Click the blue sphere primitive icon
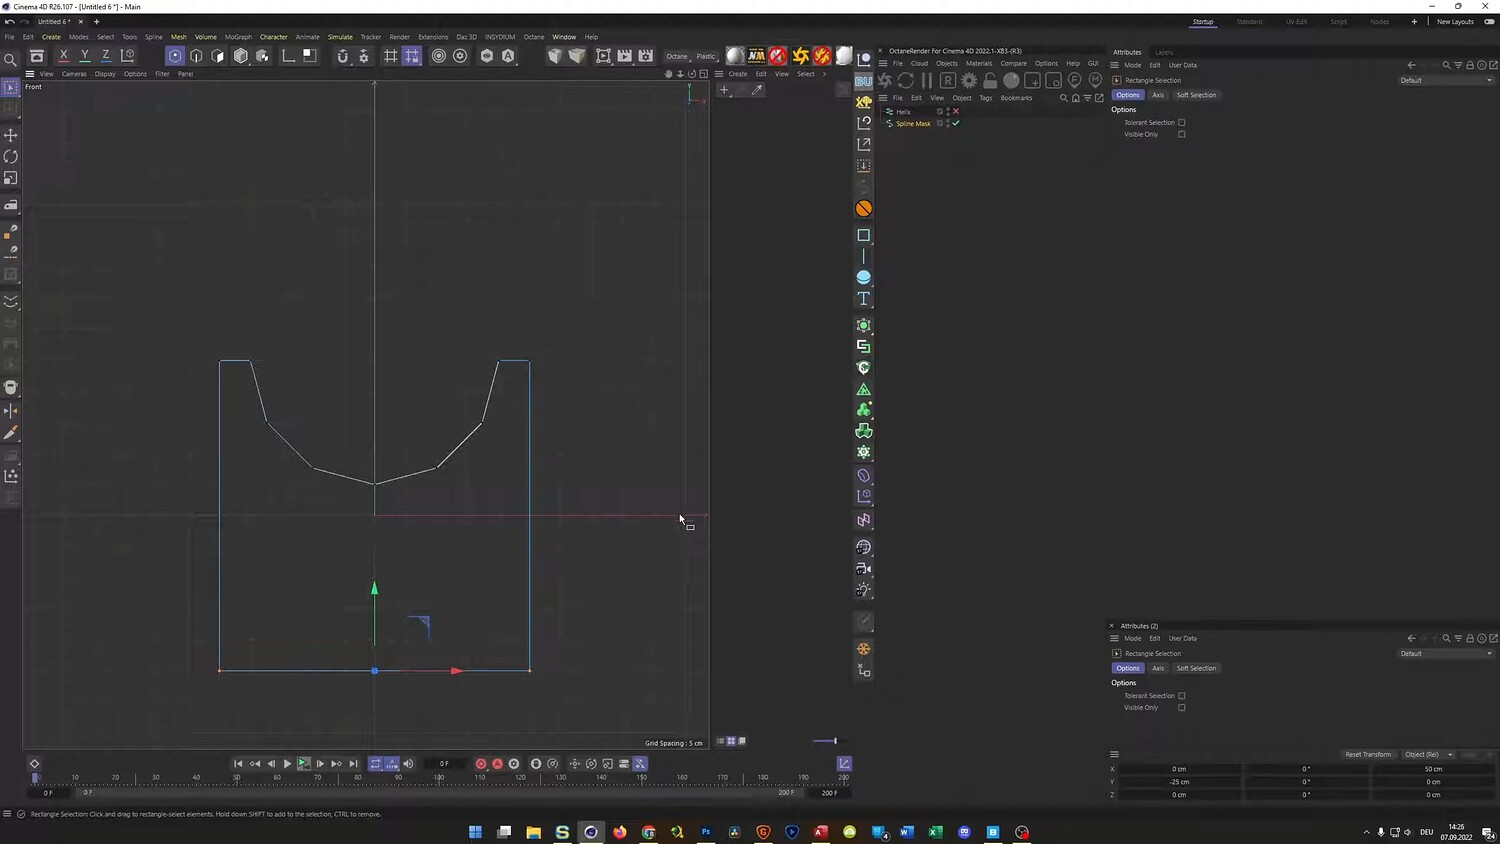1500x844 pixels. point(864,277)
